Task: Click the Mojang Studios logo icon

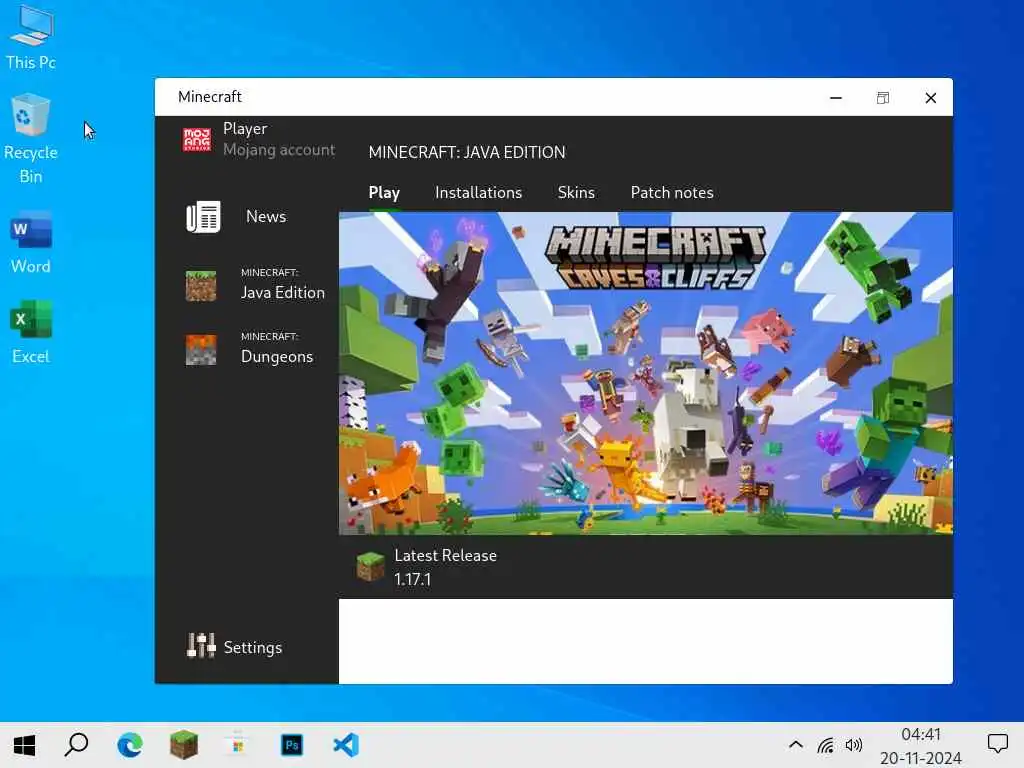Action: 197,139
